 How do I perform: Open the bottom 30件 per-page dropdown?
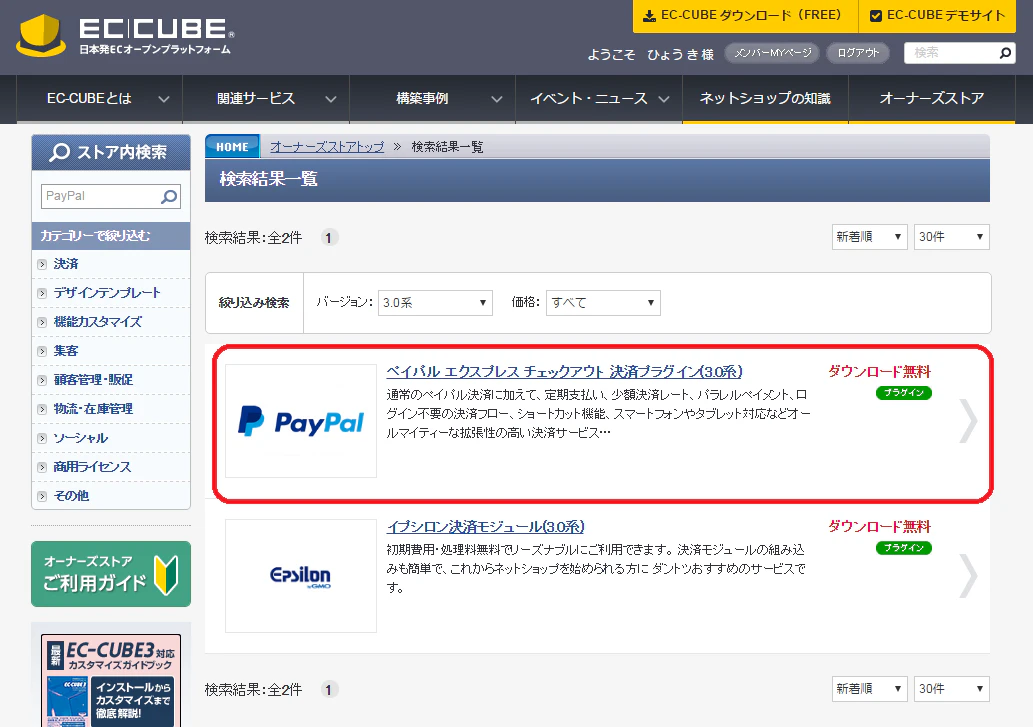click(951, 689)
